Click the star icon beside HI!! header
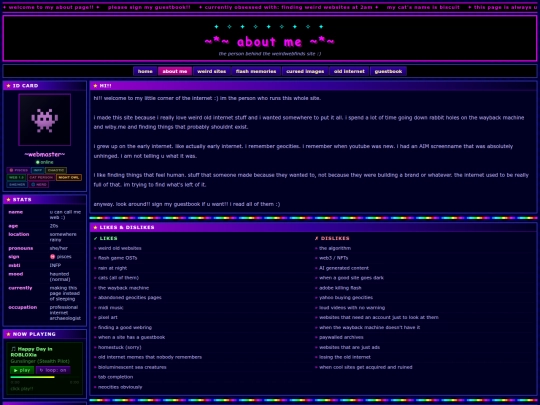Viewport: 540px width, 405px height. [95, 86]
